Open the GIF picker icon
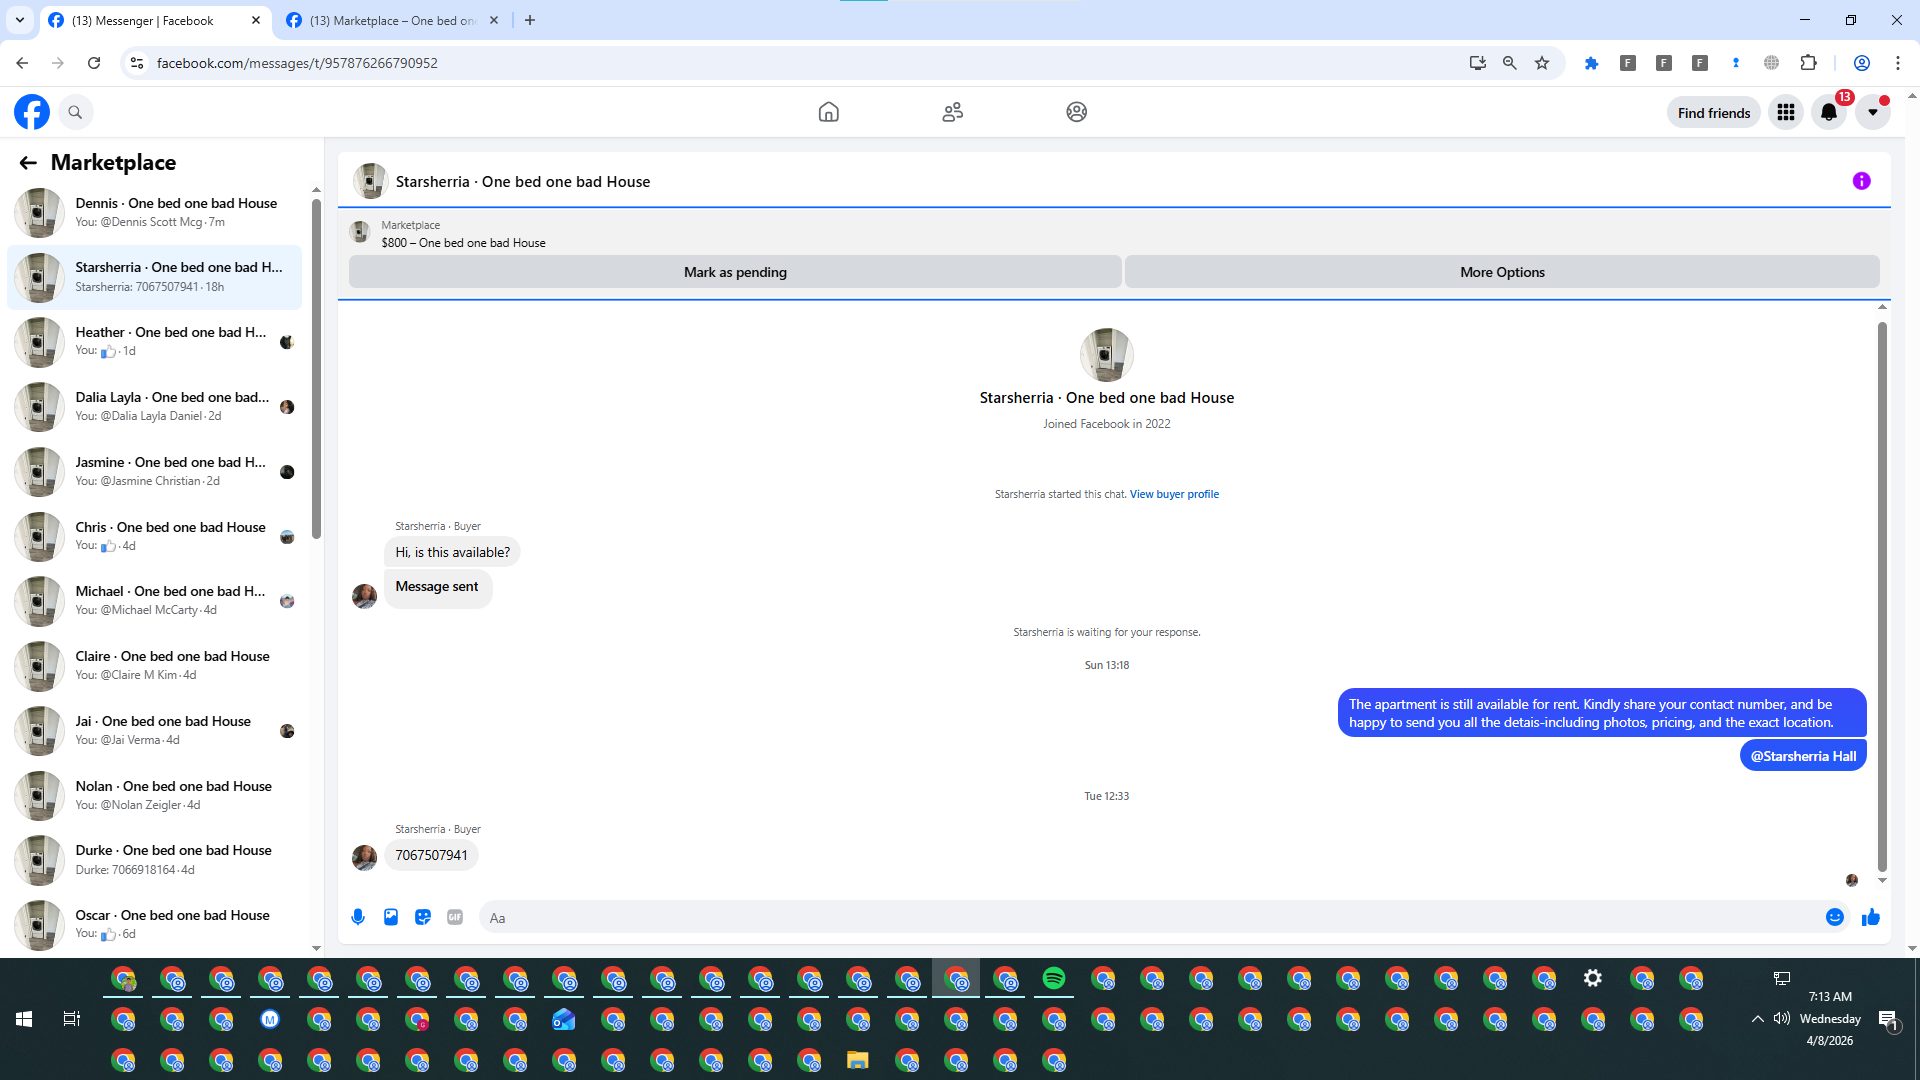The height and width of the screenshot is (1080, 1920). tap(455, 917)
